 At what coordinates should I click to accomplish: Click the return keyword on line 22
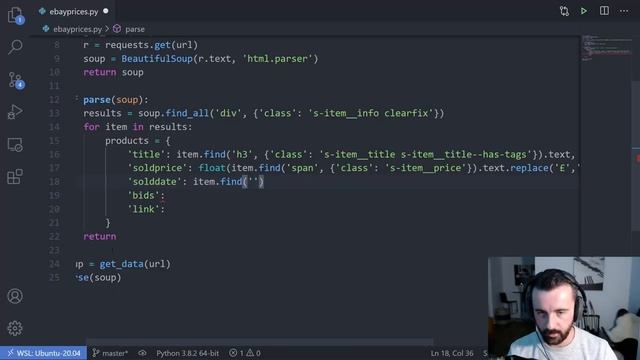[x=100, y=237]
